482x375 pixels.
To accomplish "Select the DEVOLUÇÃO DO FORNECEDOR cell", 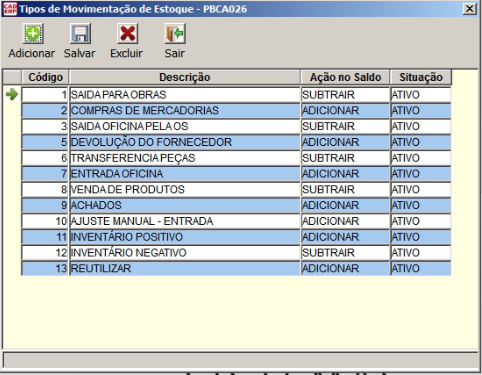I will [185, 142].
